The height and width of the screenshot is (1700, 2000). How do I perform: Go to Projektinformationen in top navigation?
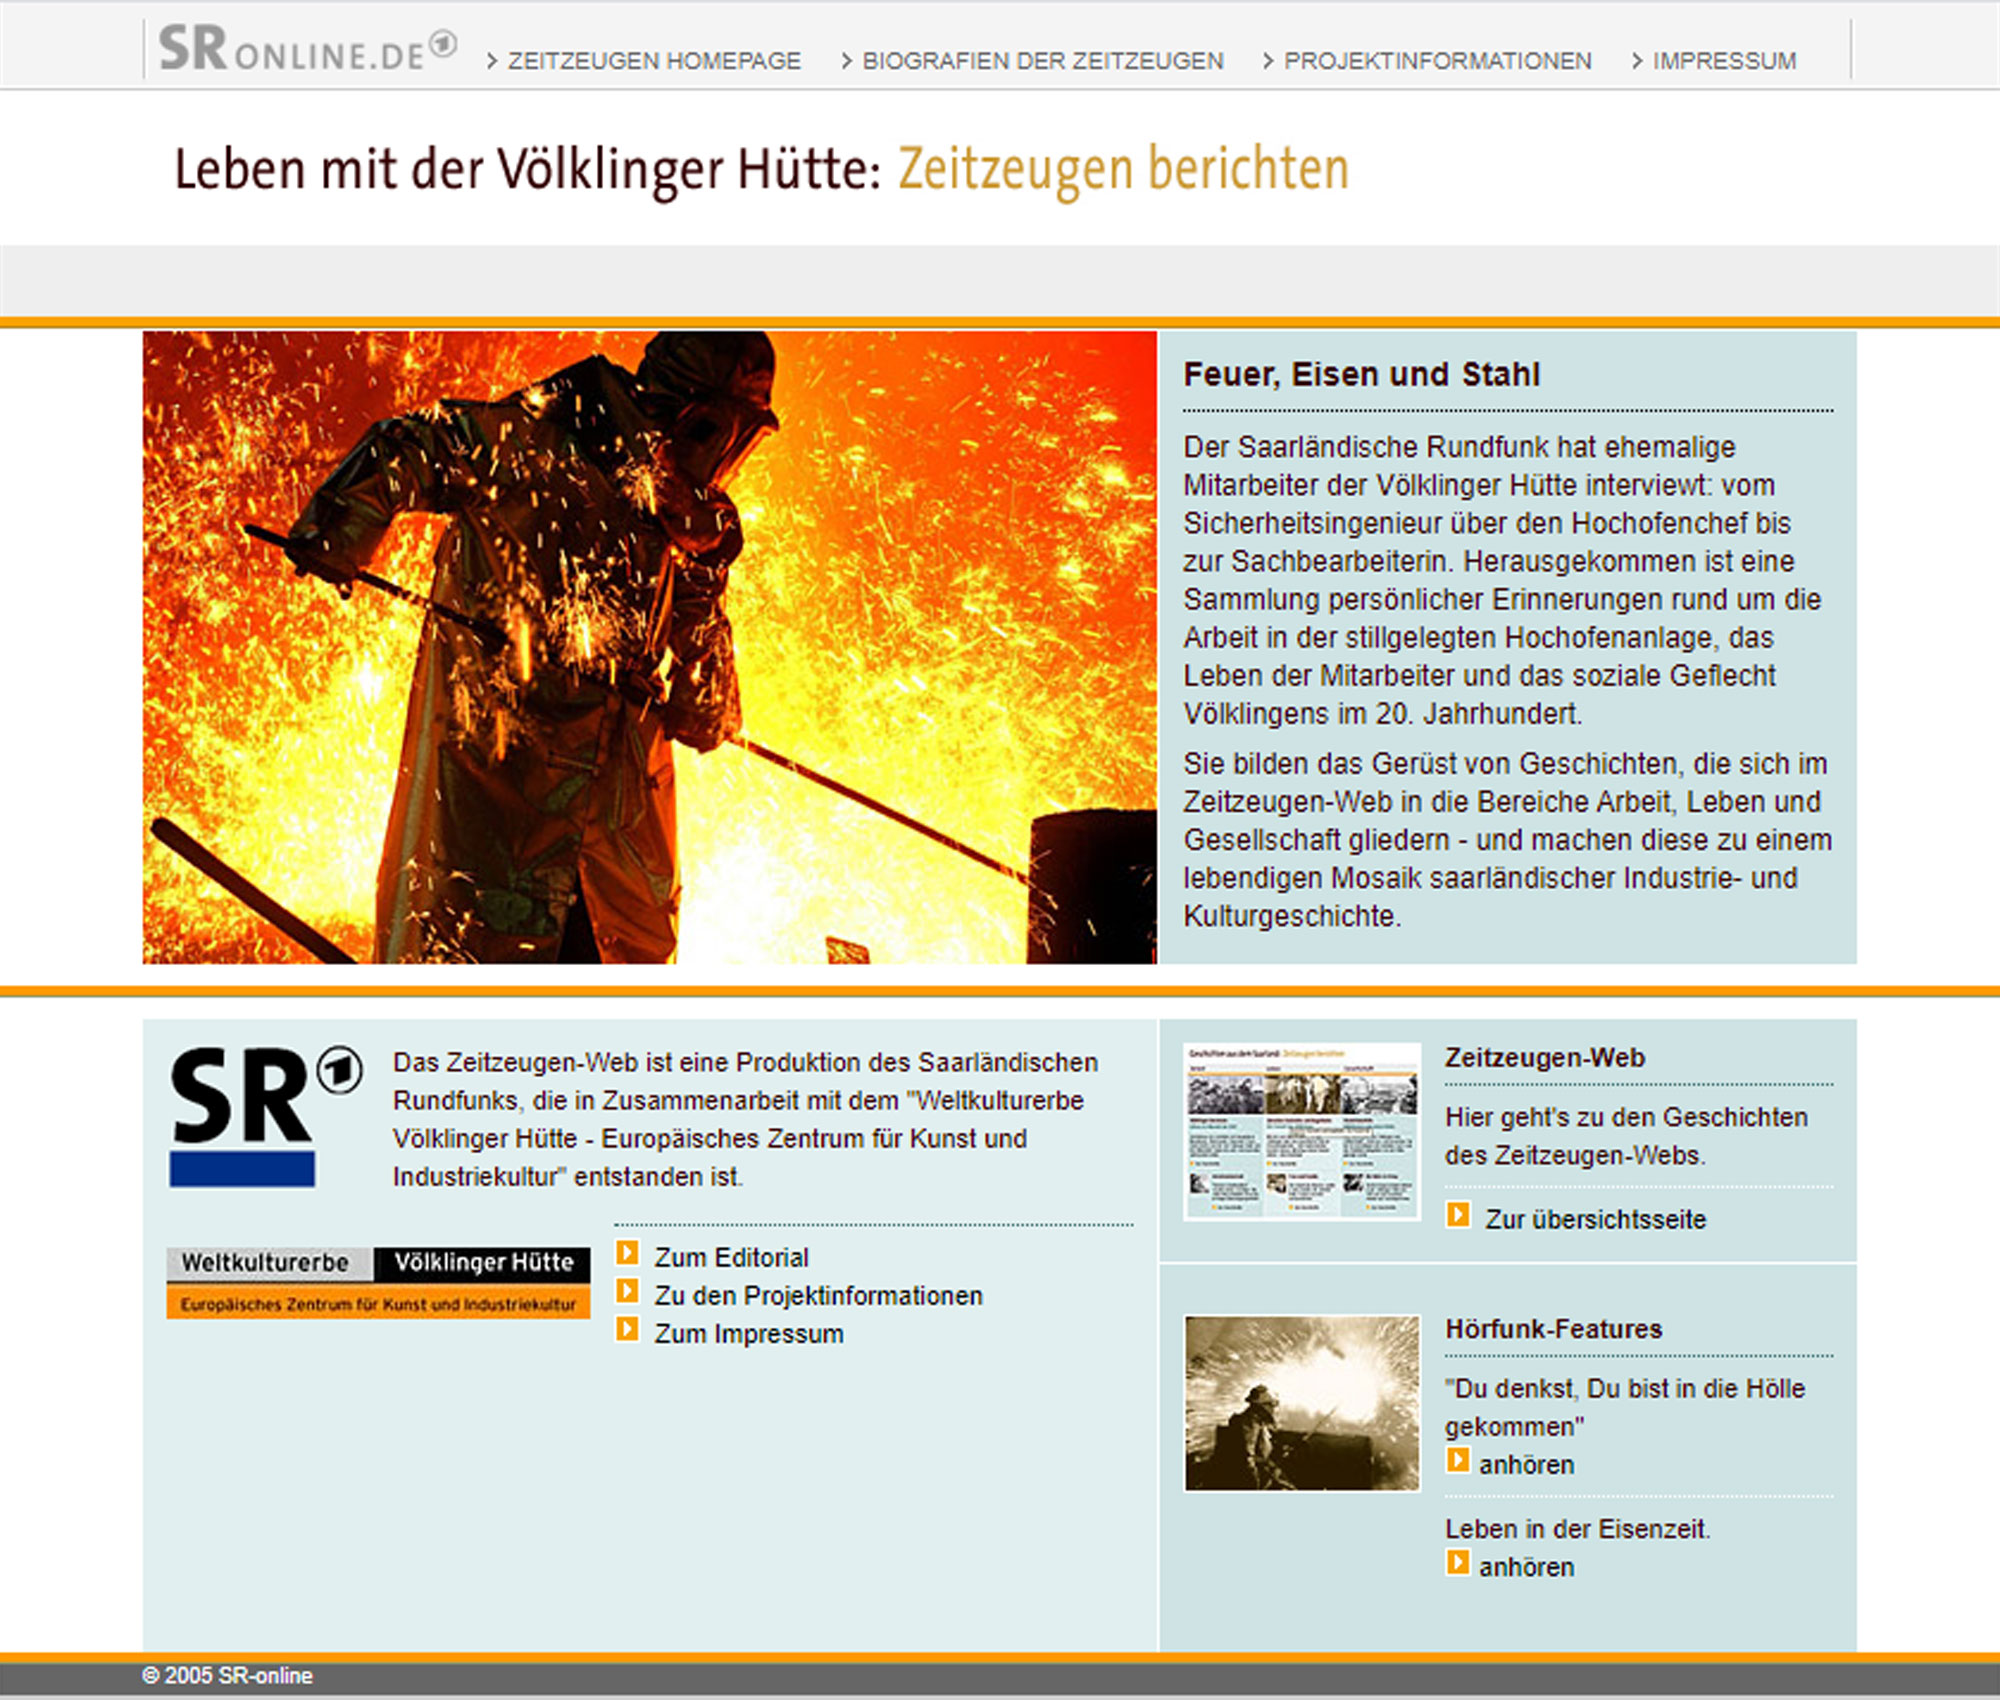tap(1437, 61)
